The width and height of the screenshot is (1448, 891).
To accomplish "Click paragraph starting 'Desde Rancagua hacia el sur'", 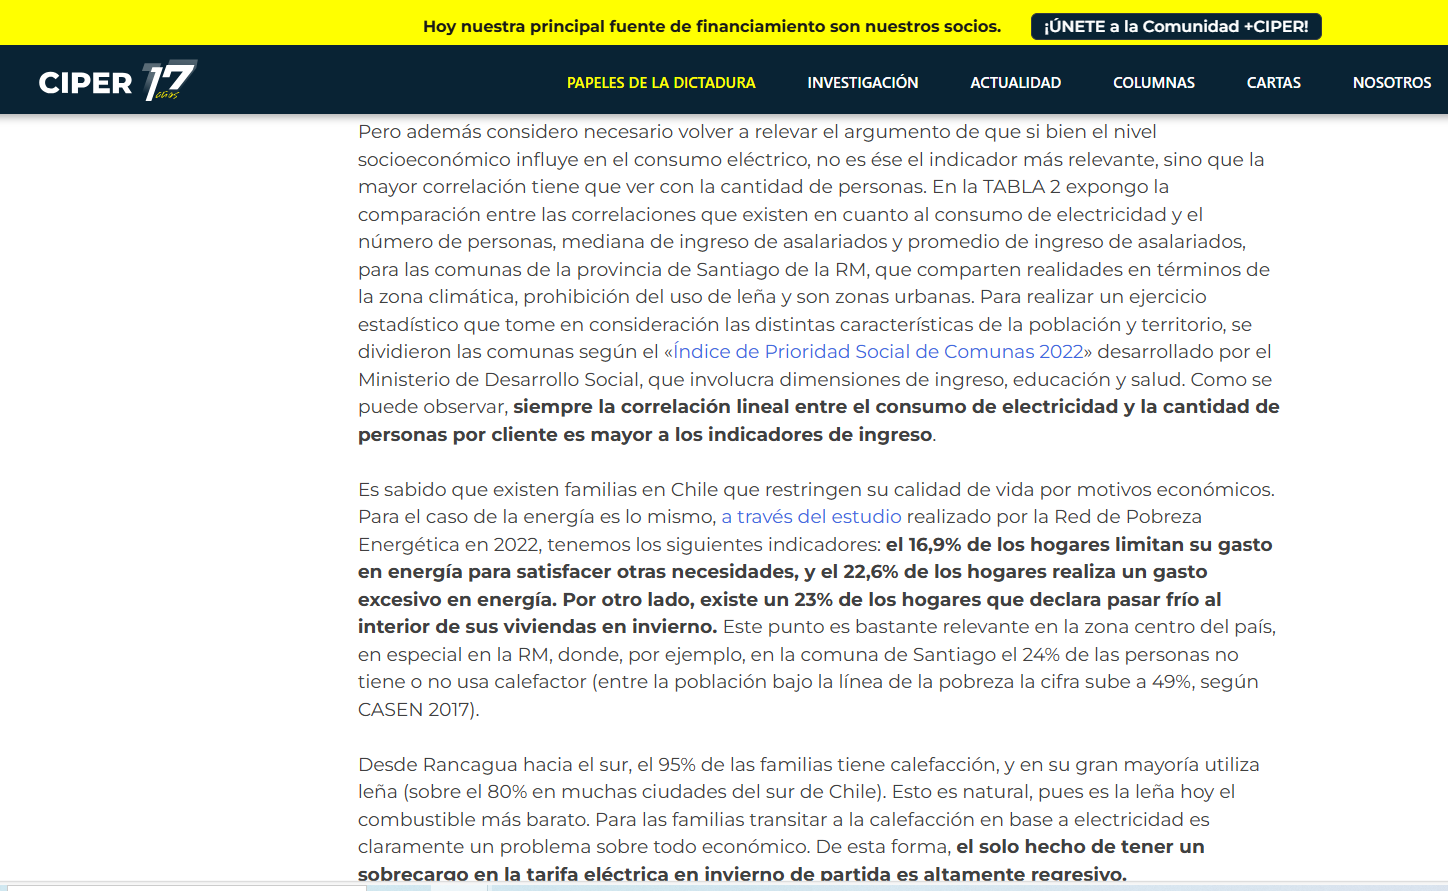I will 809,820.
